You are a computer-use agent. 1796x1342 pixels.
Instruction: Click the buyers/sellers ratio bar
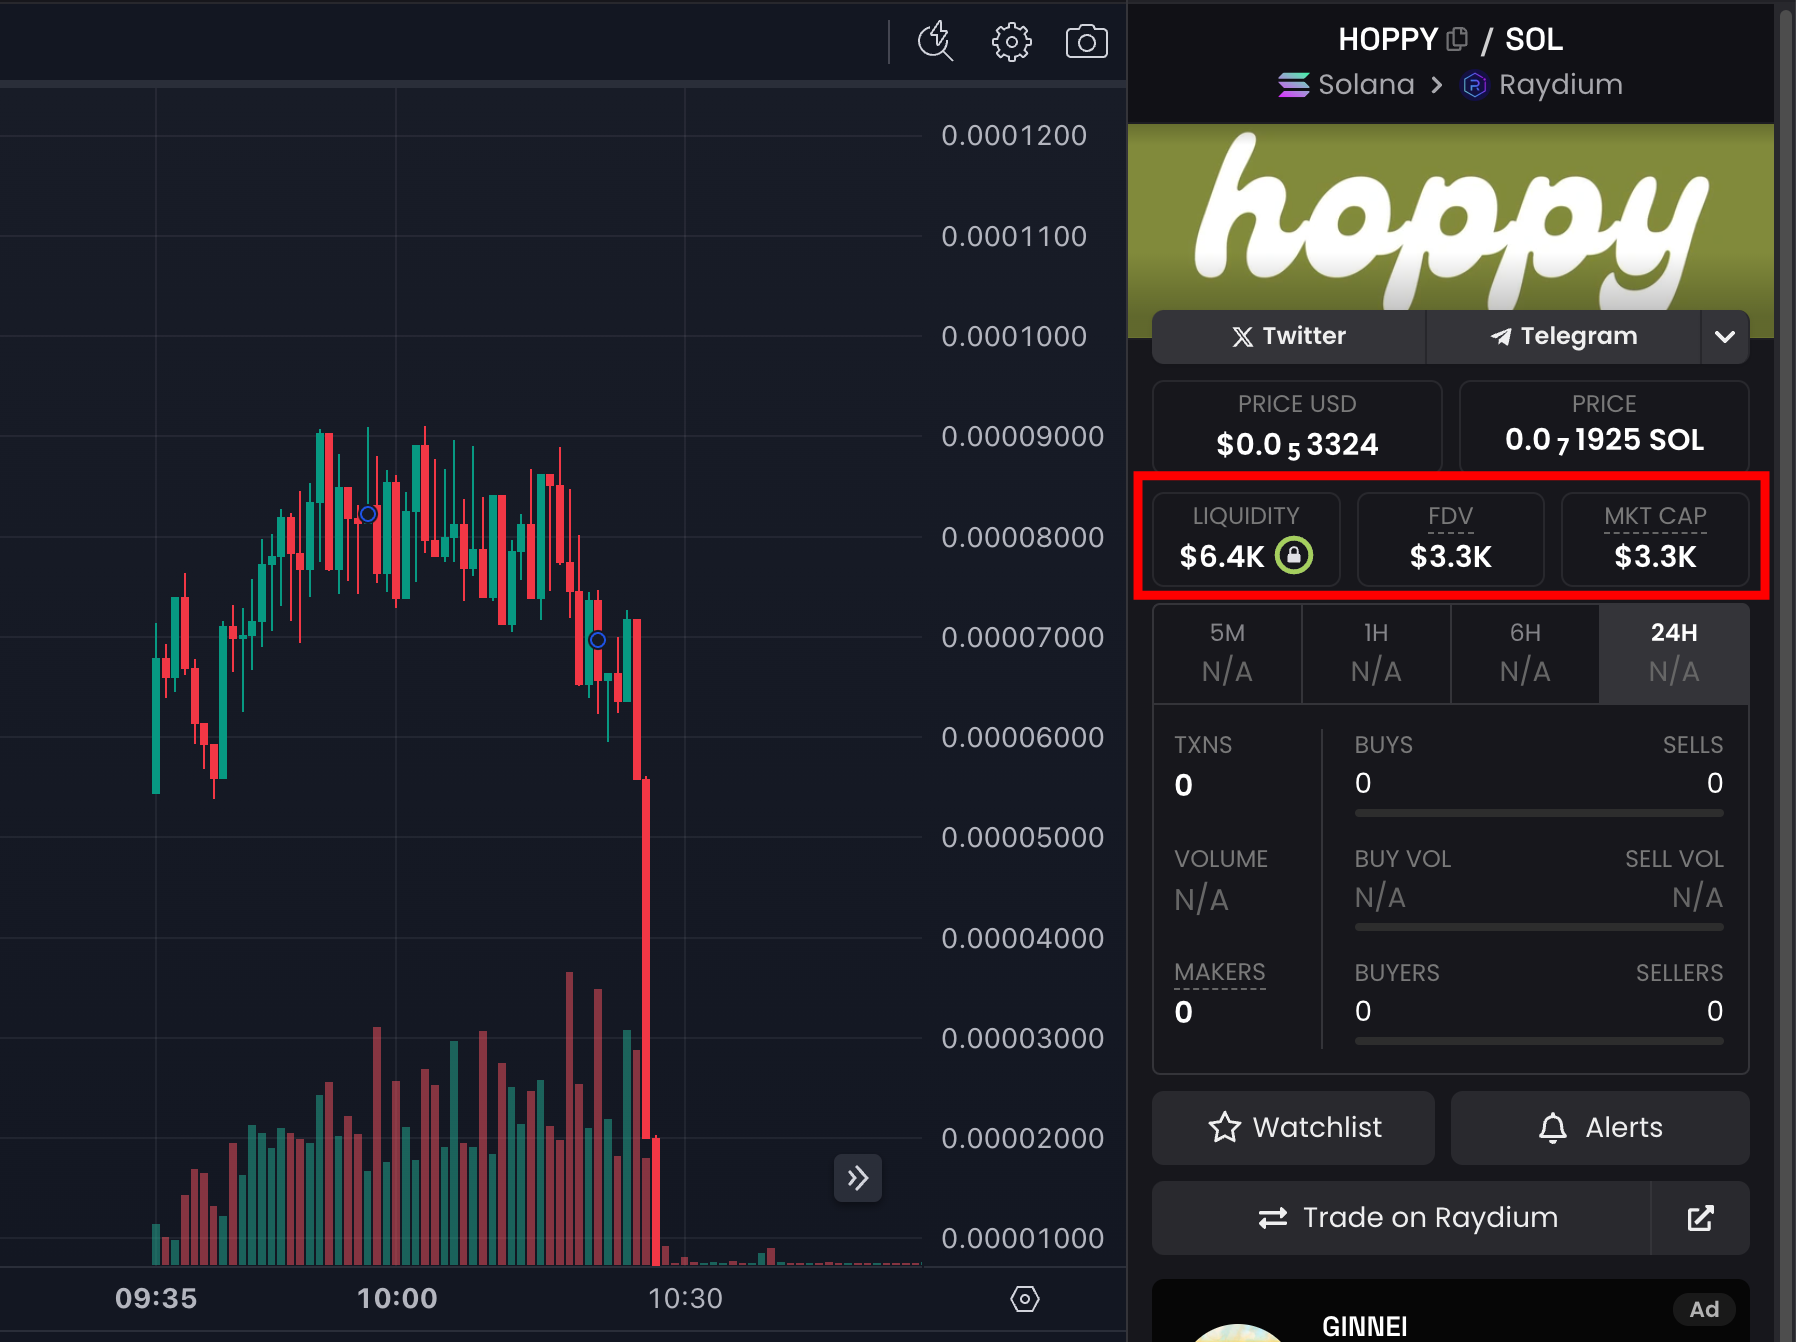tap(1539, 1041)
